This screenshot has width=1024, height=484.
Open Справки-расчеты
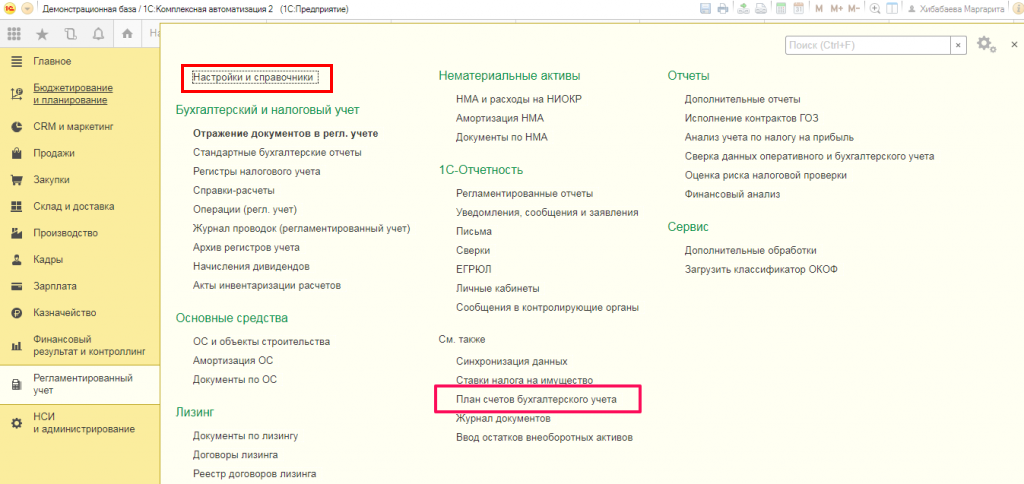click(x=234, y=190)
